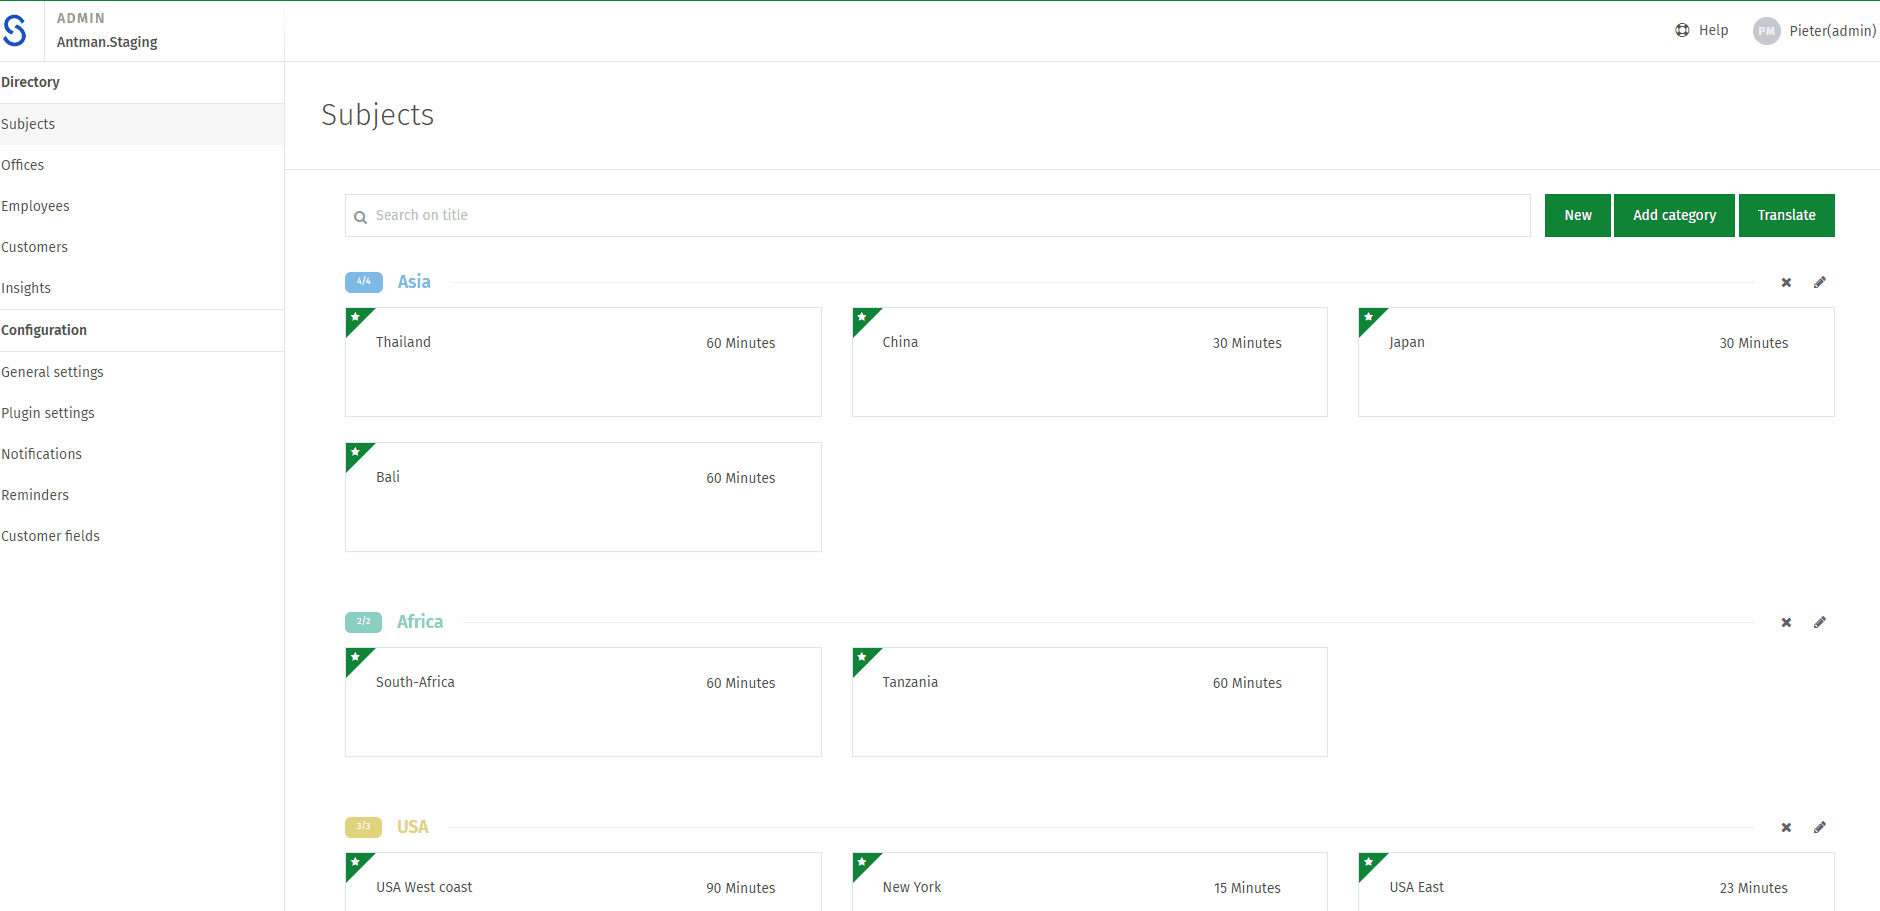1880x911 pixels.
Task: Click the star flag on the China card
Action: pyautogui.click(x=863, y=318)
